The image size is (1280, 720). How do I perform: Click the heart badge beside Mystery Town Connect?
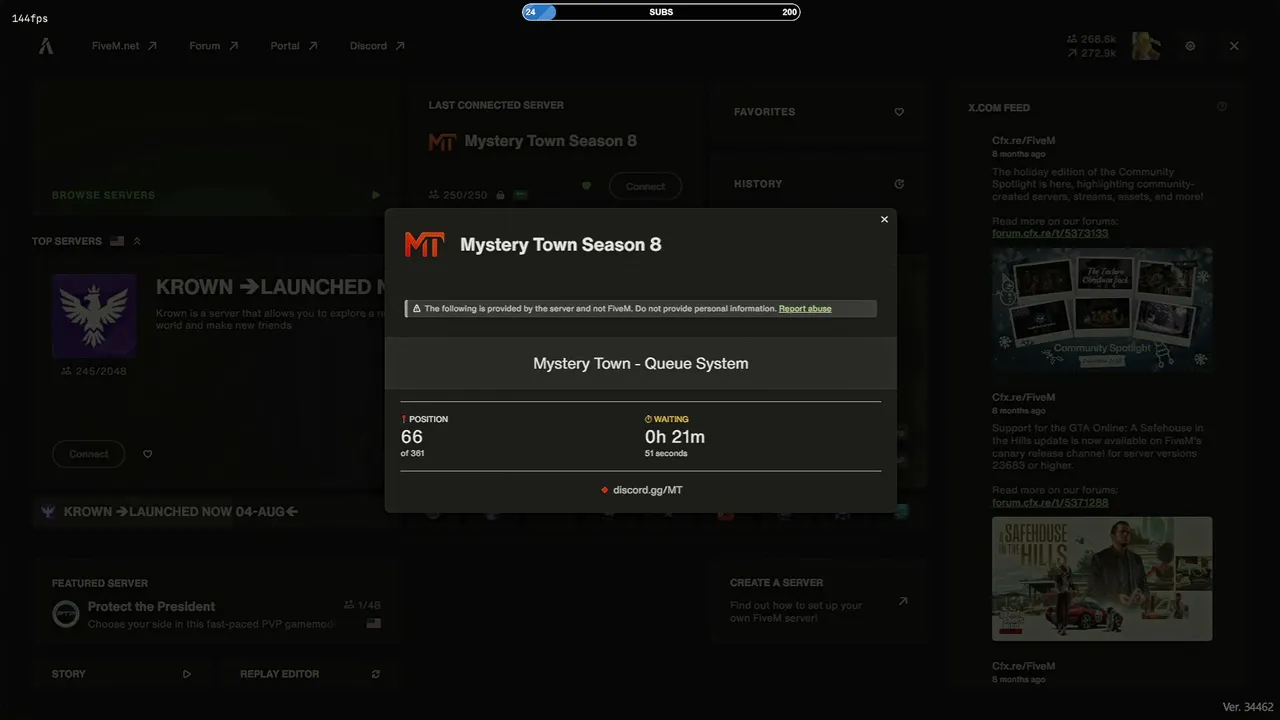587,186
